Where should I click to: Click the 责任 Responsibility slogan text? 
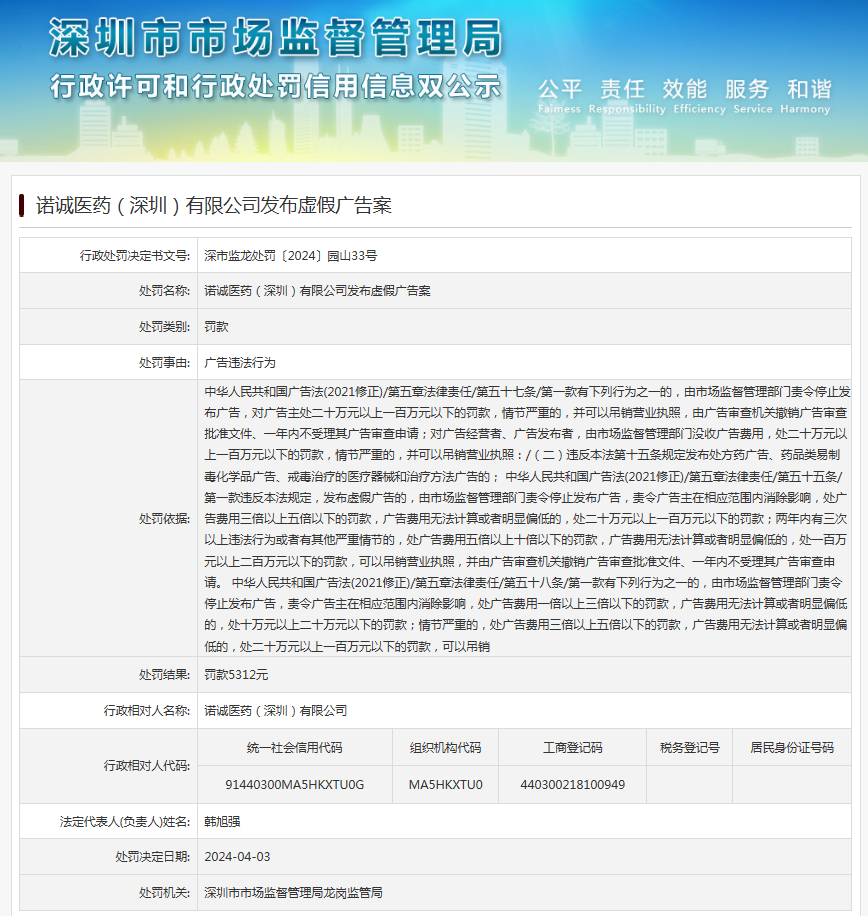(x=626, y=96)
